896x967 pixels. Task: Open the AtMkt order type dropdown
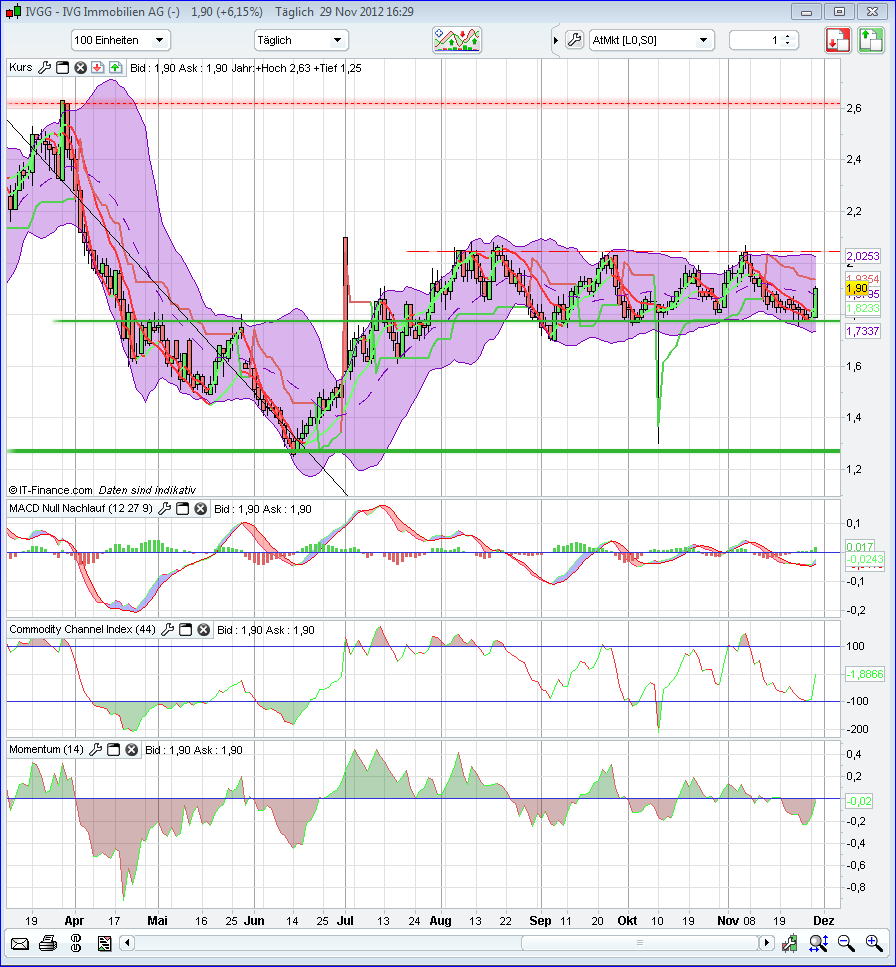click(651, 40)
